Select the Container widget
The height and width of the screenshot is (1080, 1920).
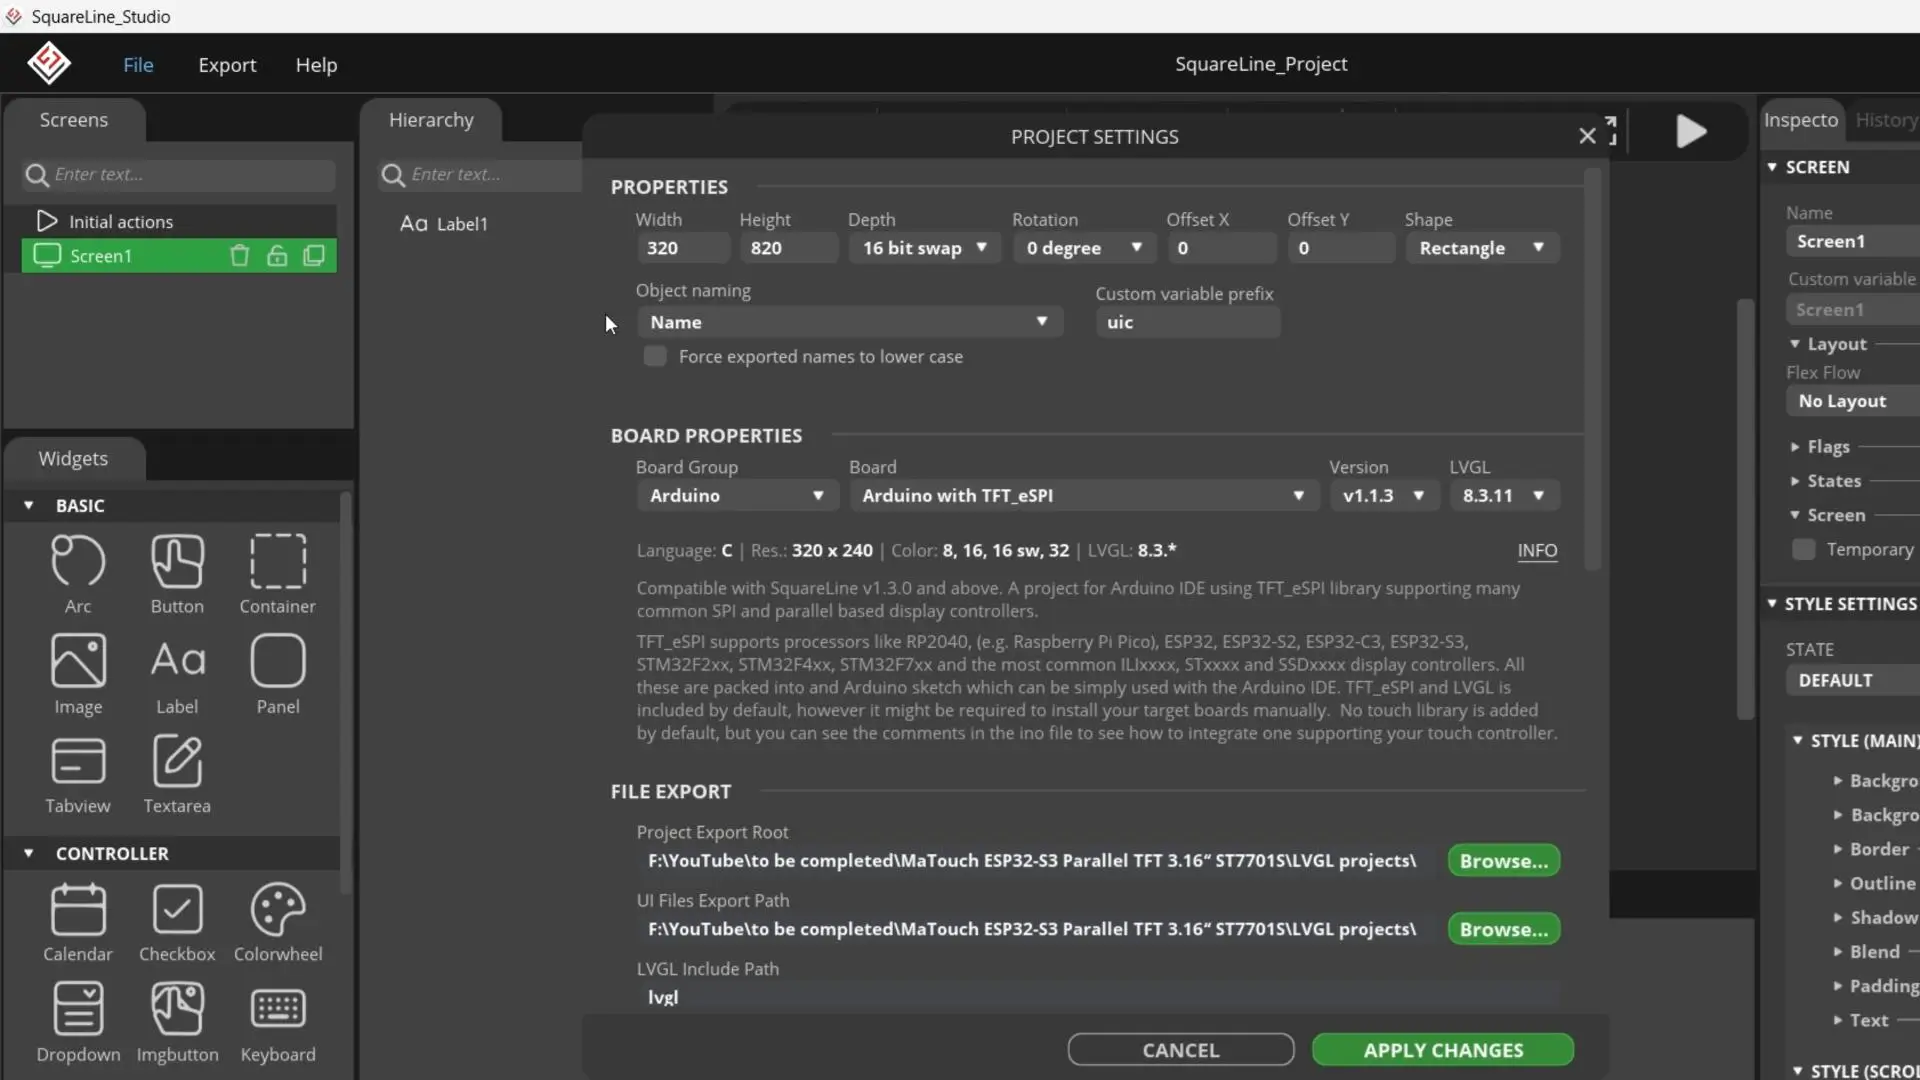[277, 574]
